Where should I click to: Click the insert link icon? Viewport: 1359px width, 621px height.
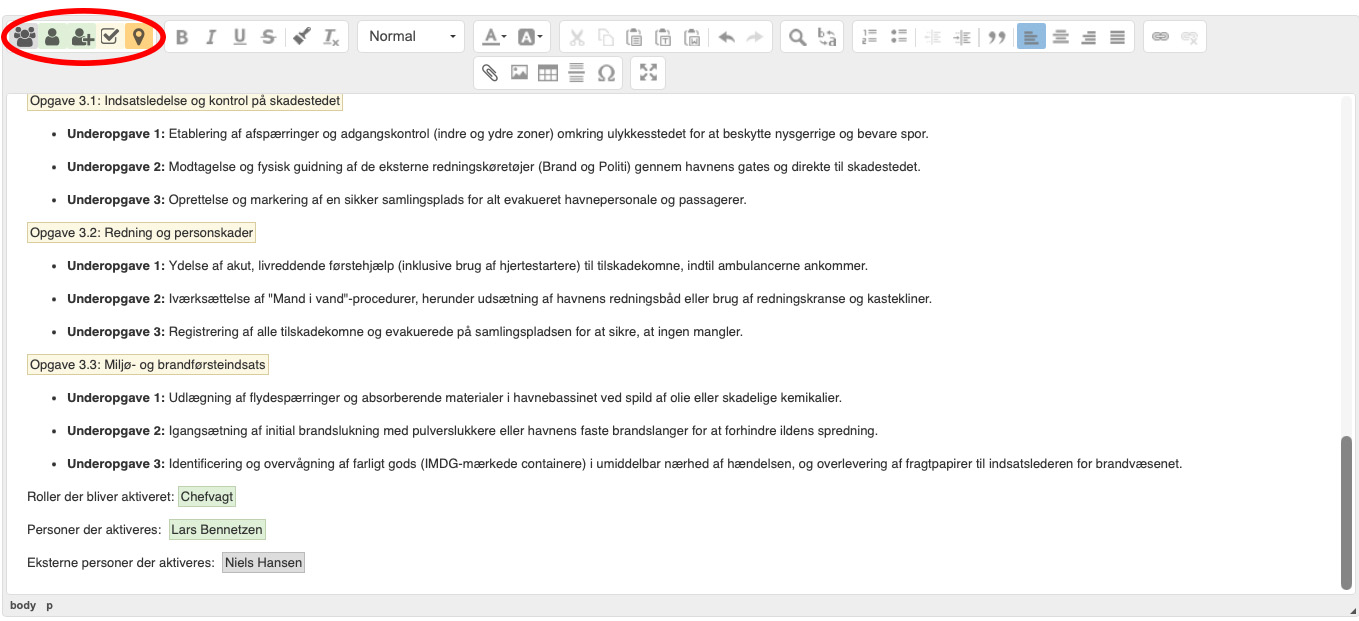click(1160, 37)
